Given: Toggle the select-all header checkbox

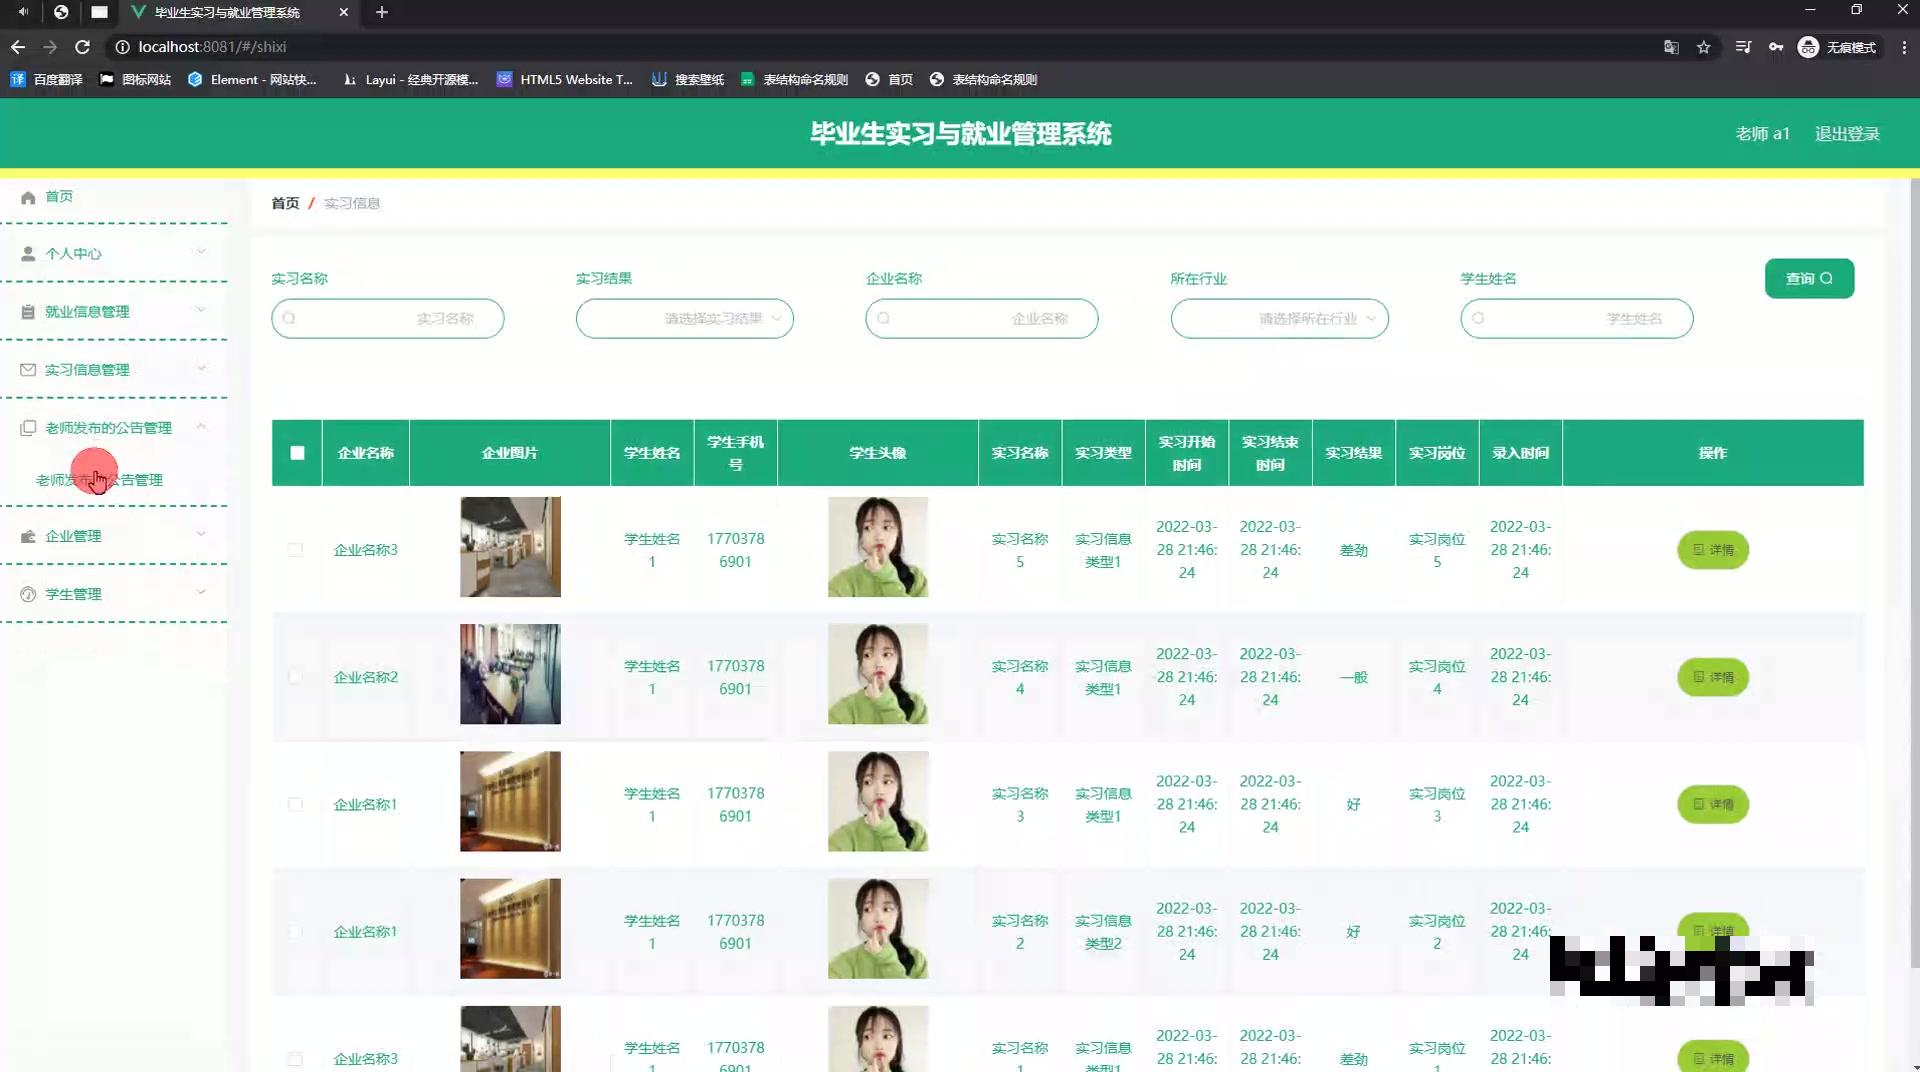Looking at the screenshot, I should coord(297,452).
